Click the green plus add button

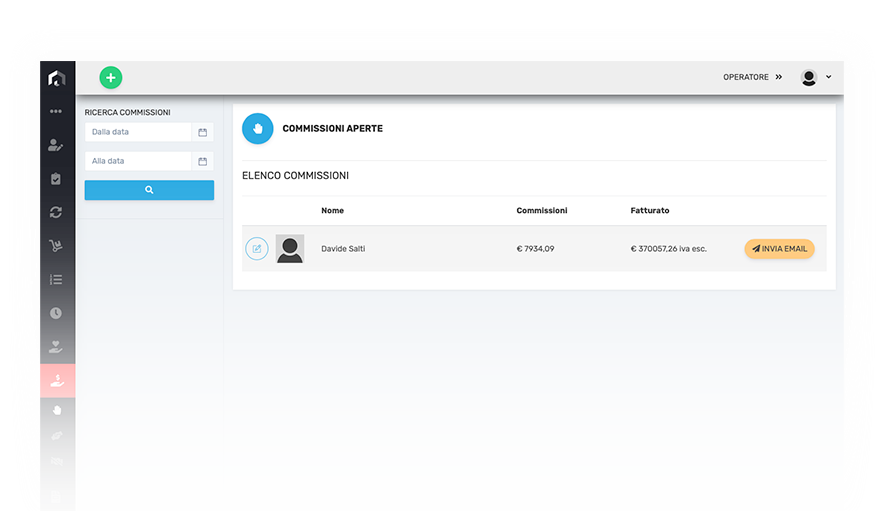tap(110, 77)
